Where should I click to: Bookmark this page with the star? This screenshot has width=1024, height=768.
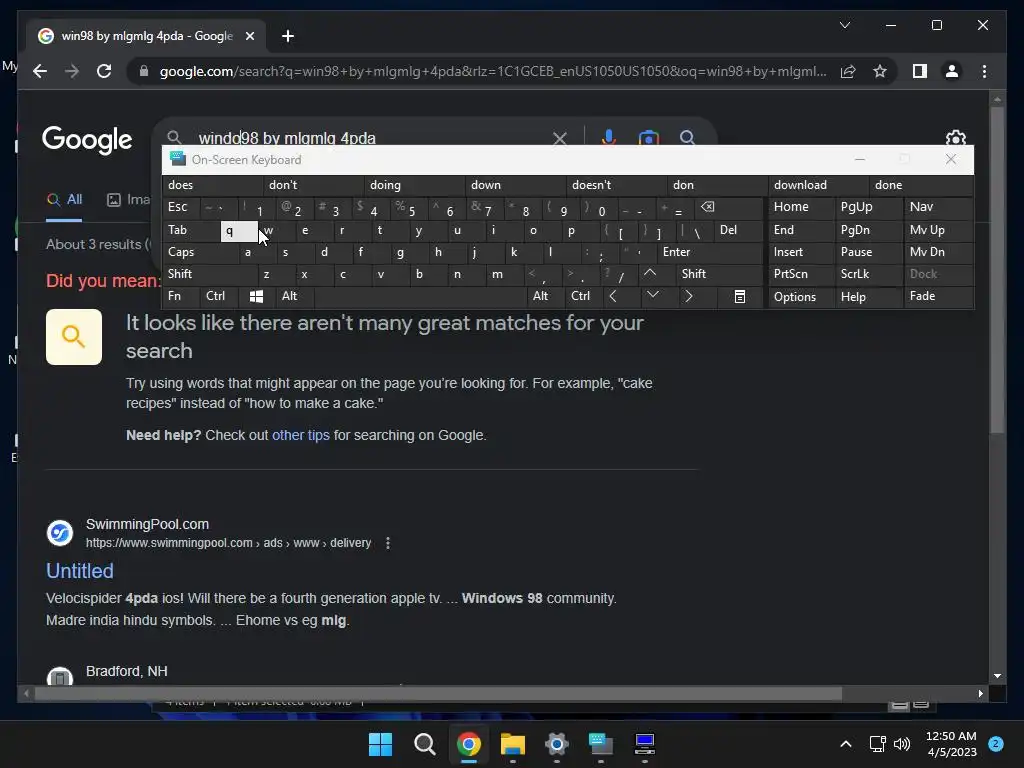point(880,71)
